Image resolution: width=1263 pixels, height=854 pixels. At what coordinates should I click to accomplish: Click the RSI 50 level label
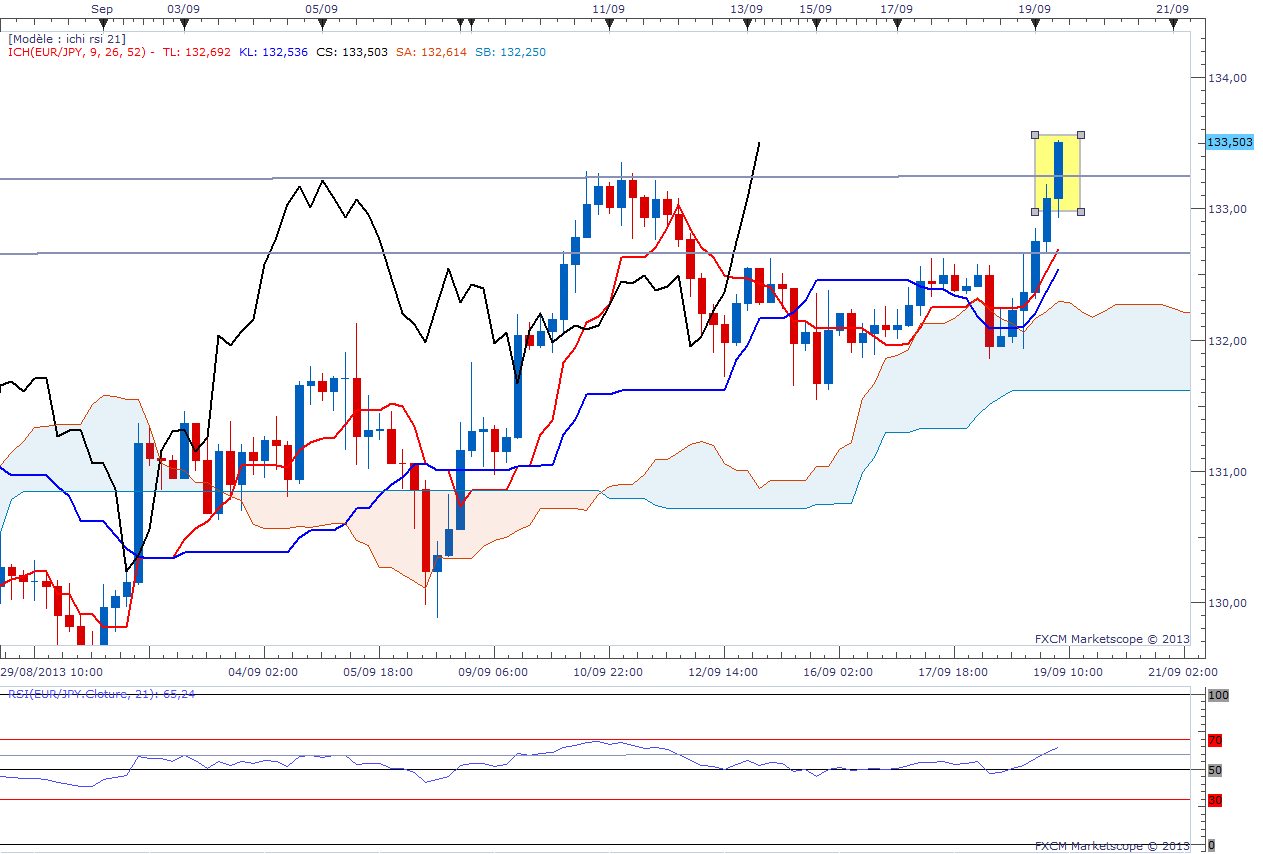tap(1214, 770)
